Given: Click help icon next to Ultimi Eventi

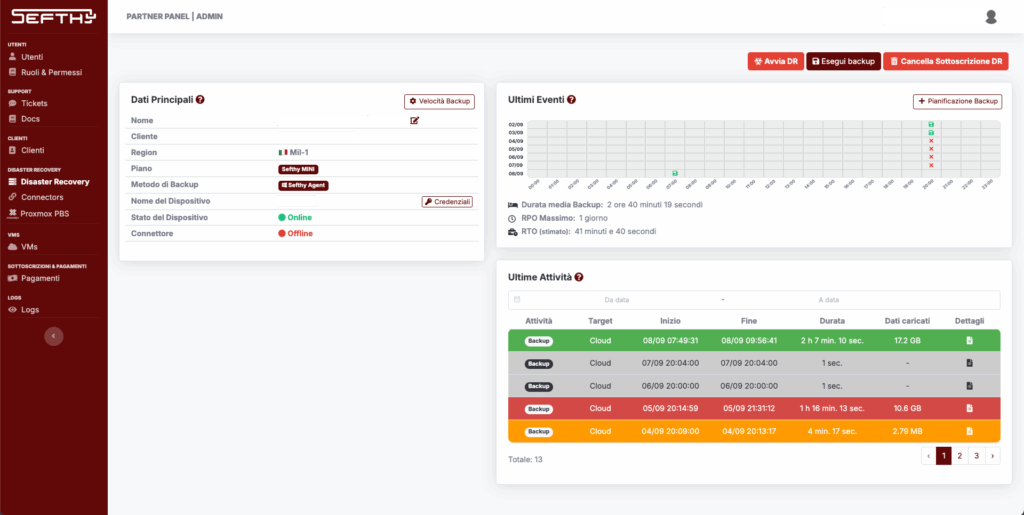Looking at the screenshot, I should click(571, 100).
